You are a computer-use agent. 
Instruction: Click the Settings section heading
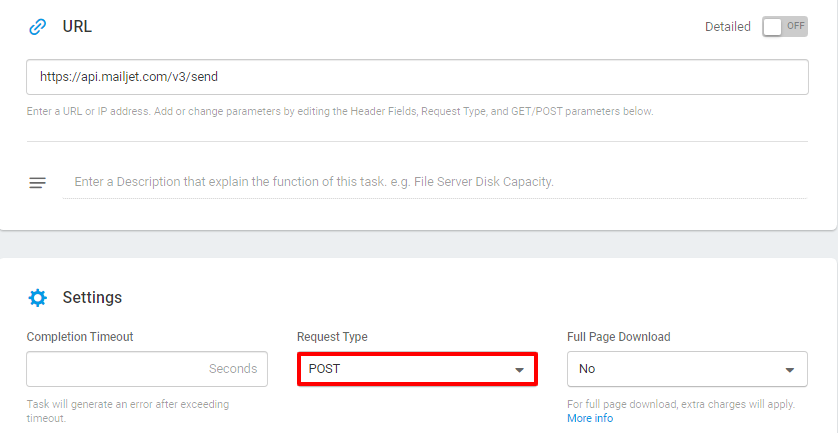pos(92,297)
